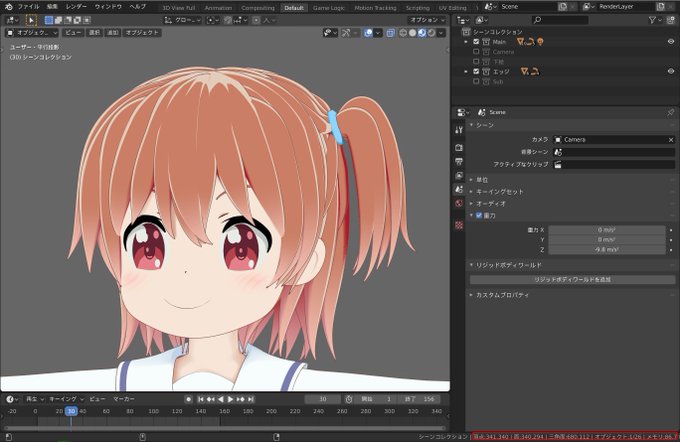Click リジッドボディワールドを追加 button
Image resolution: width=680 pixels, height=442 pixels.
coord(572,280)
